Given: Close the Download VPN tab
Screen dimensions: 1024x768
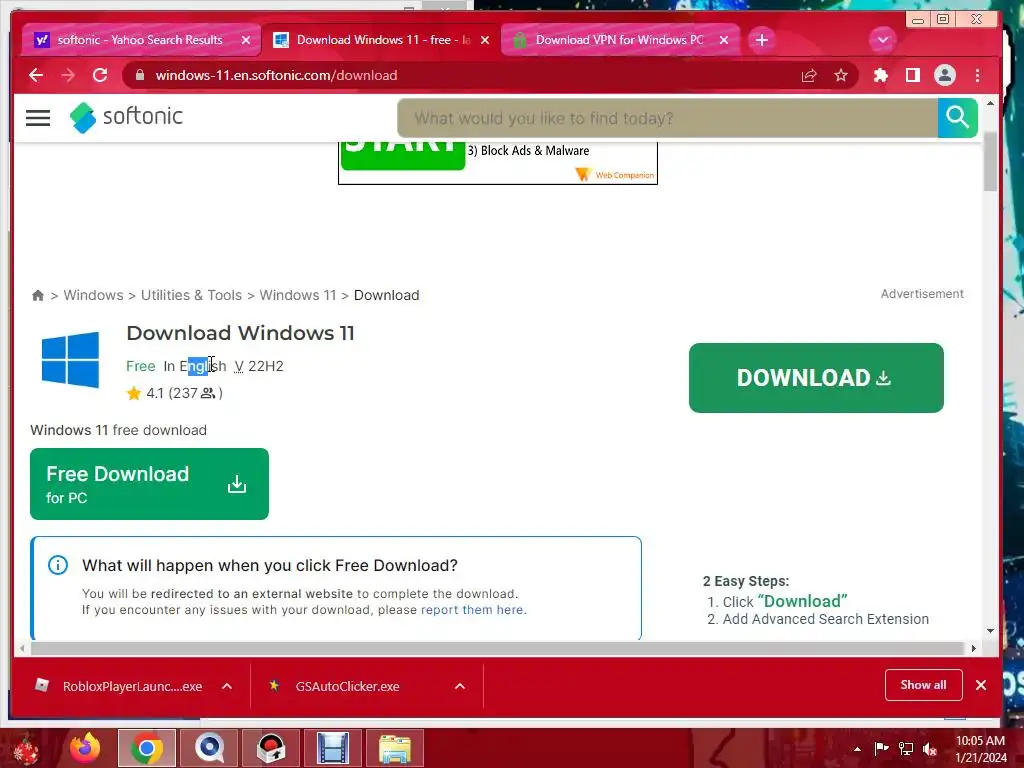Looking at the screenshot, I should click(724, 40).
